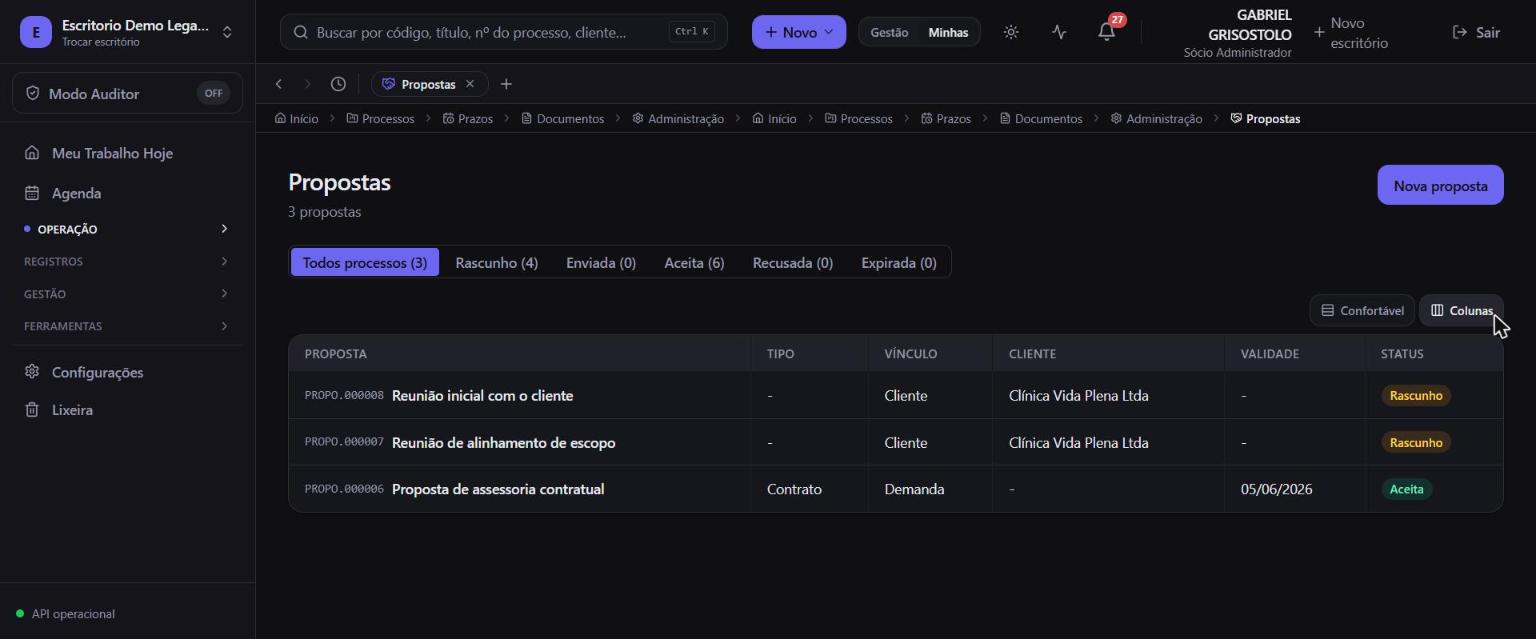Open proposal Reunião de alinhamento de escopo
This screenshot has width=1536, height=639.
pyautogui.click(x=504, y=442)
